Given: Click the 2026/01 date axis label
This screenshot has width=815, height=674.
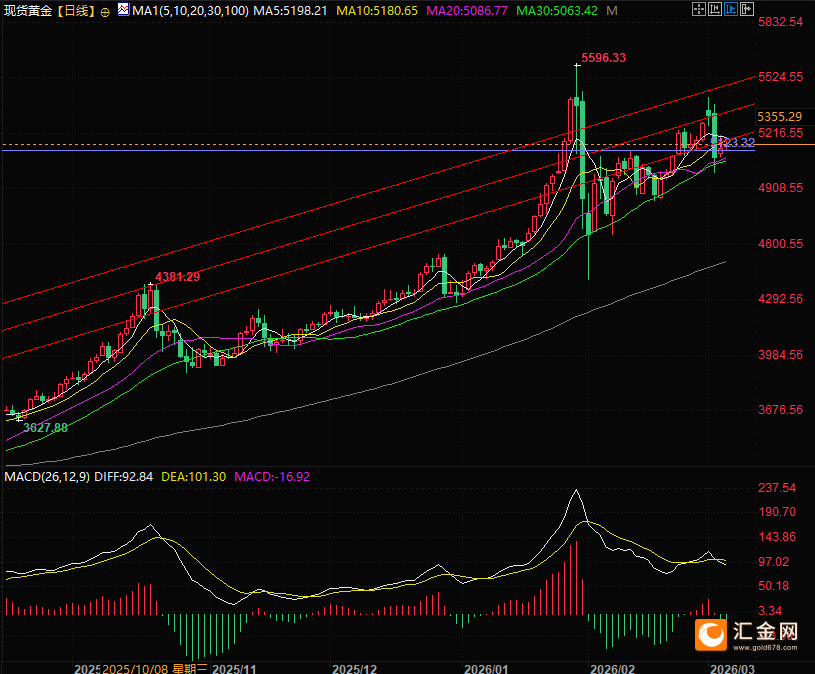Looking at the screenshot, I should click(486, 669).
